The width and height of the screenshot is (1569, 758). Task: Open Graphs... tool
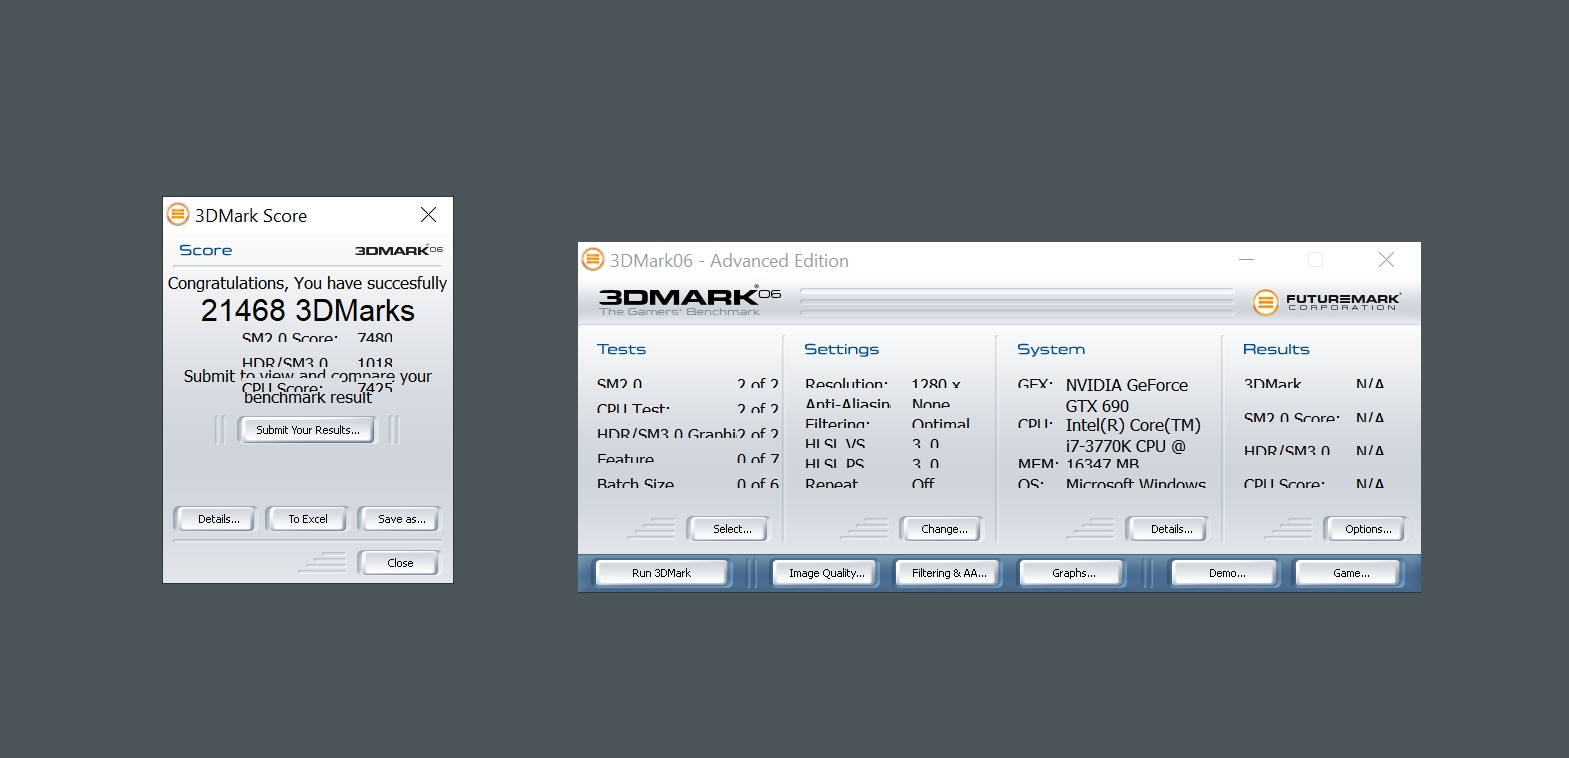pyautogui.click(x=1073, y=573)
